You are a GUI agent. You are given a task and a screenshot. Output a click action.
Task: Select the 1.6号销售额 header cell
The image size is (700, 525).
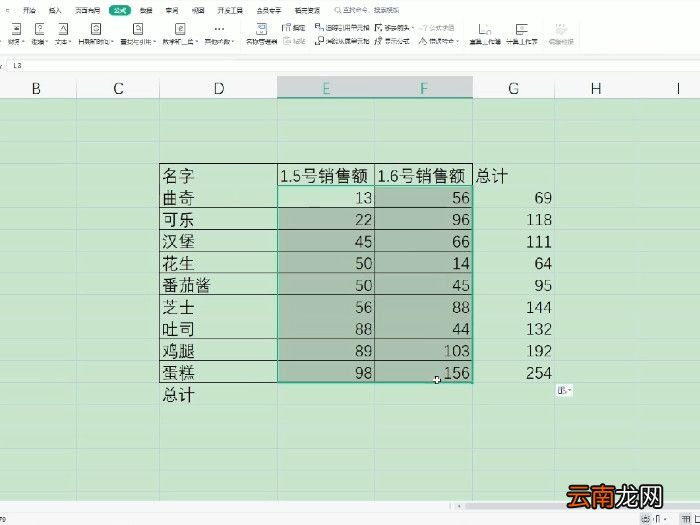point(424,175)
